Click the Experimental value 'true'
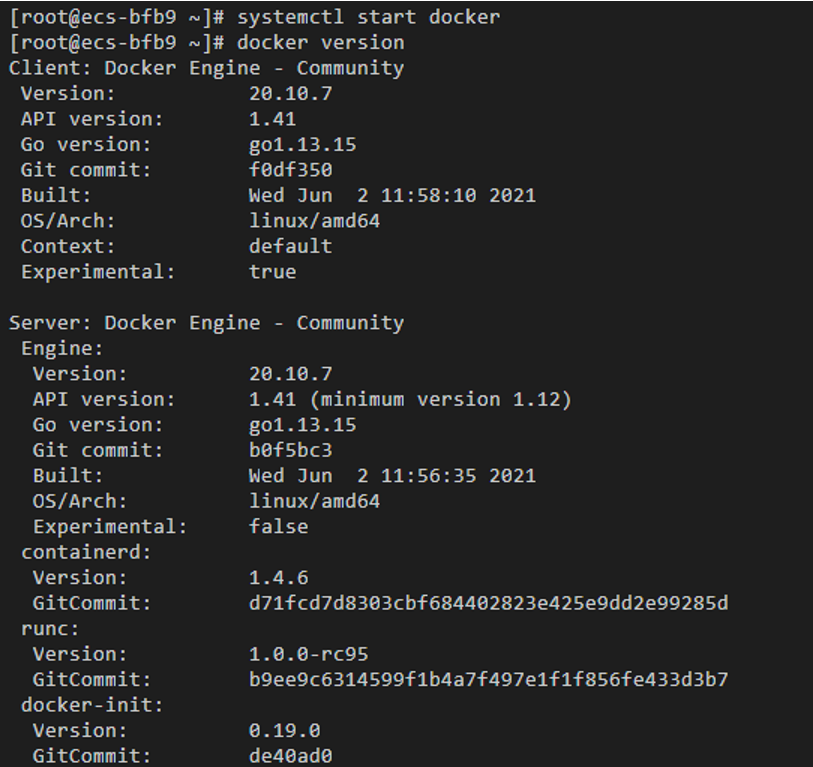The image size is (813, 767). point(272,271)
